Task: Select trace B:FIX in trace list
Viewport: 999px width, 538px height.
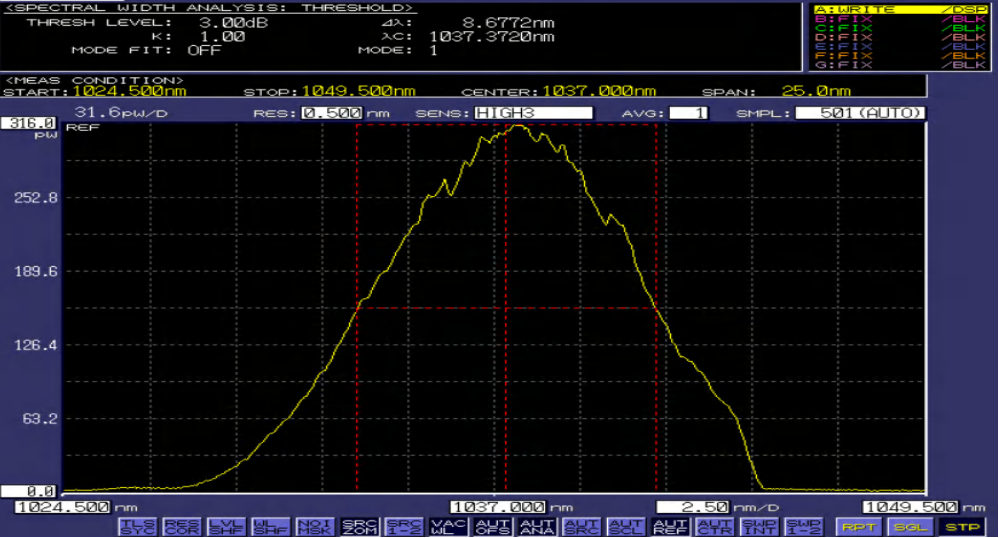Action: pos(900,18)
